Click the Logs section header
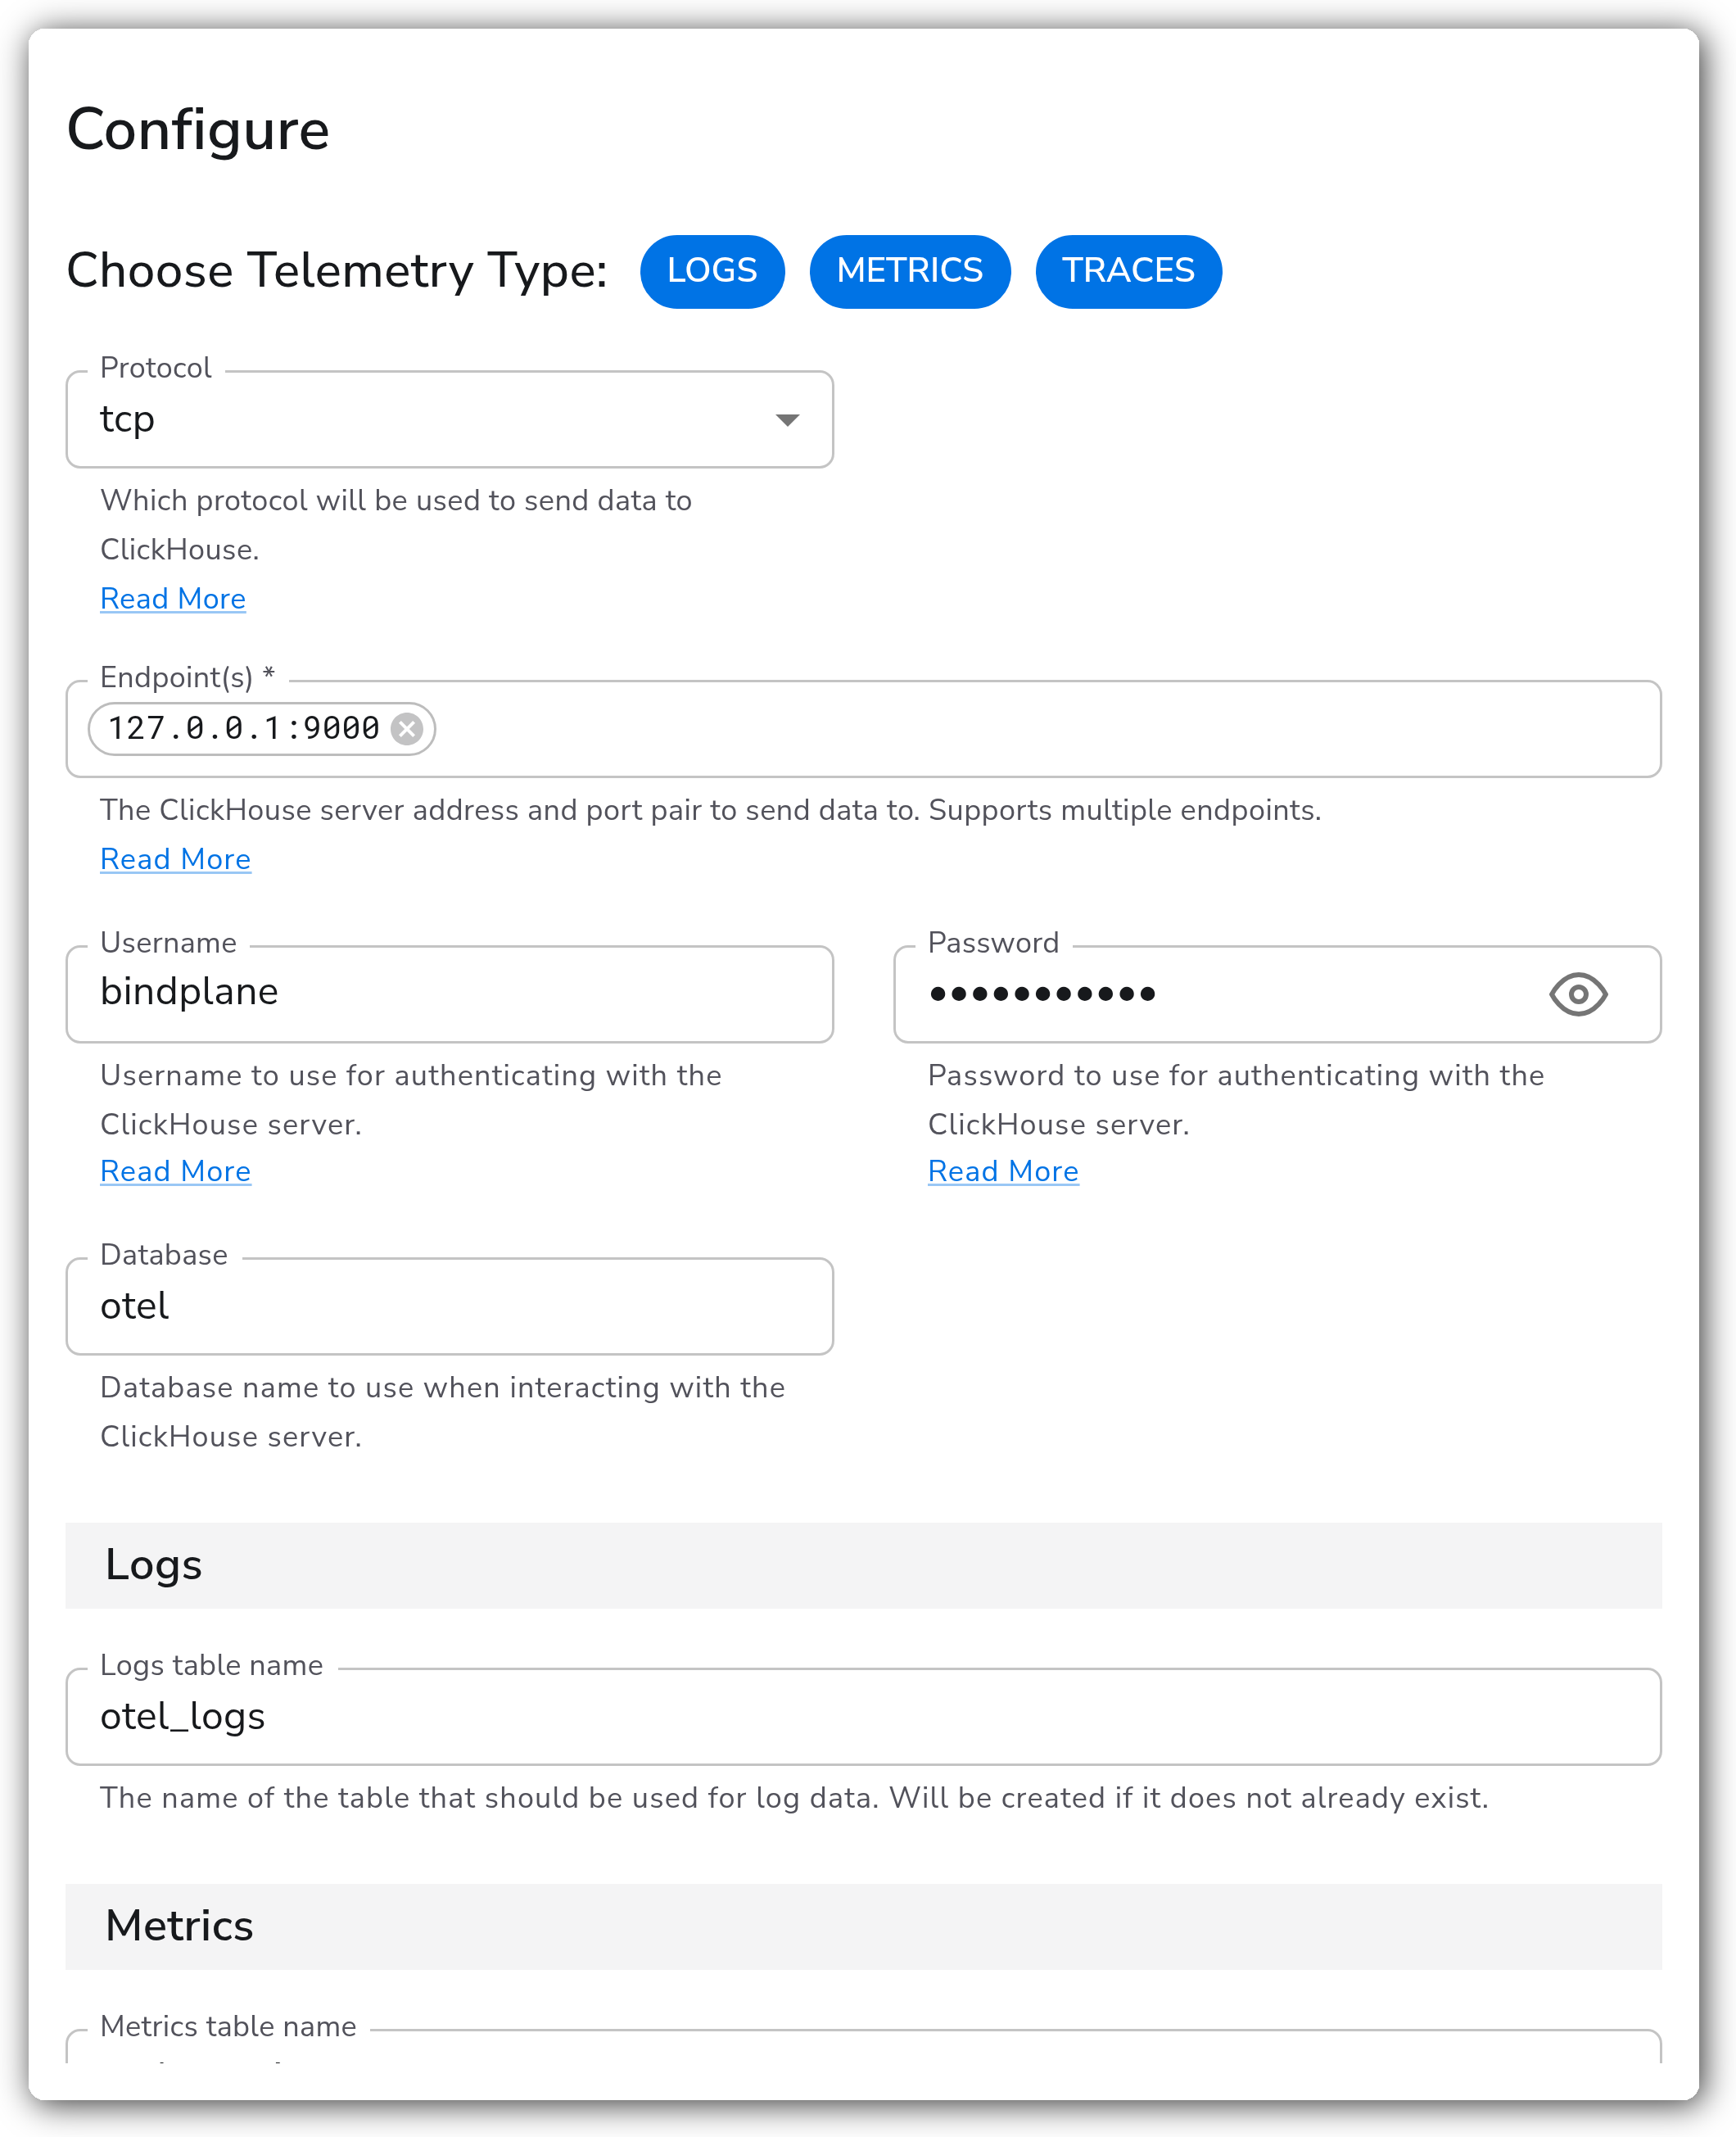Viewport: 1736px width, 2137px height. coord(863,1565)
